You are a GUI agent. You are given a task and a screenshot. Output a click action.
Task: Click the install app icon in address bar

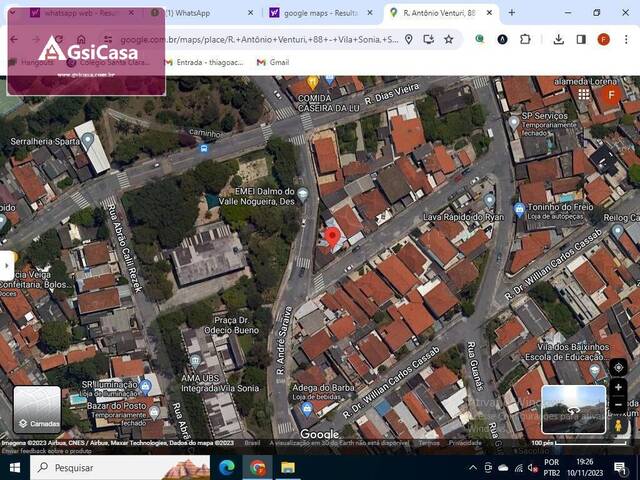coord(429,40)
